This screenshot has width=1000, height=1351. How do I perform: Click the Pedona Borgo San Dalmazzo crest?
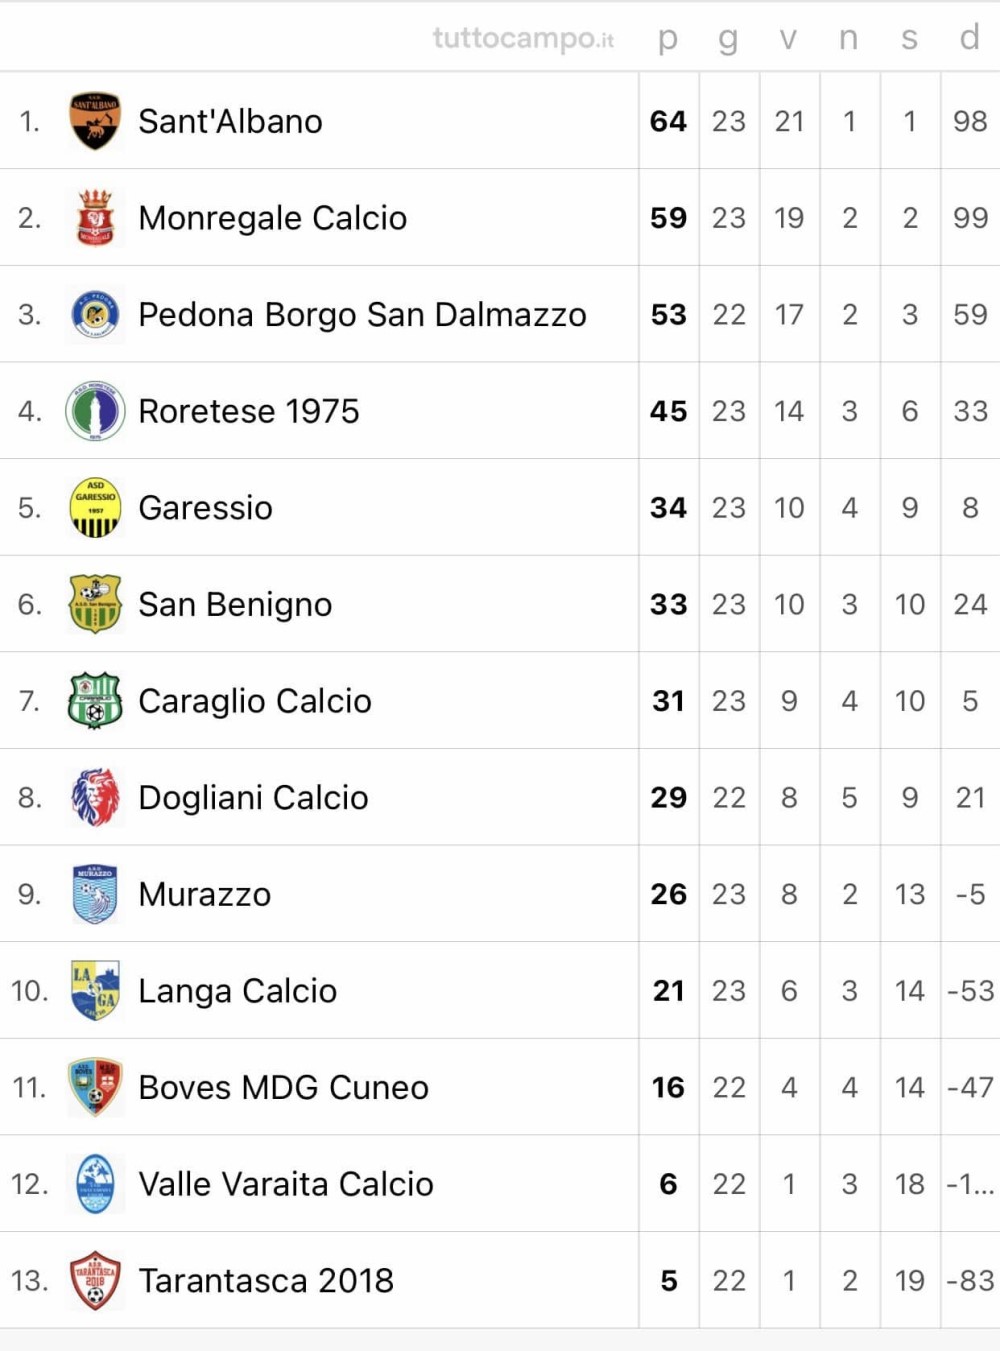click(95, 314)
